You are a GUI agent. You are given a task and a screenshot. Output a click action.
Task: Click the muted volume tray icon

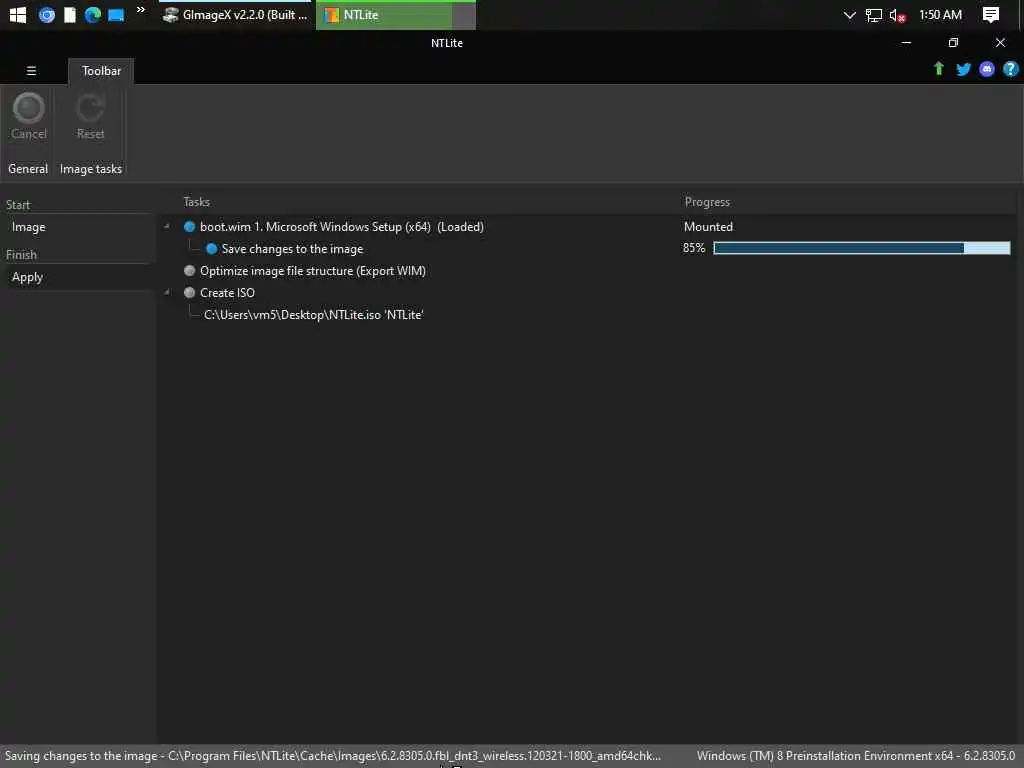coord(897,16)
